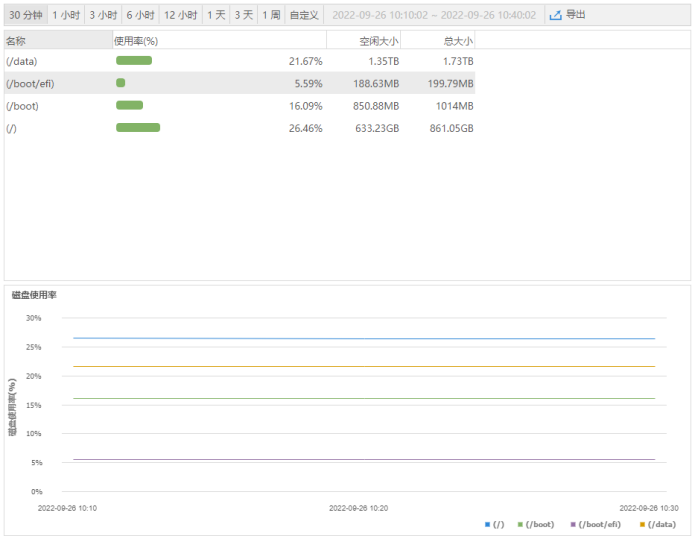
Task: Sort by 使用率(%) column header
Action: point(136,41)
